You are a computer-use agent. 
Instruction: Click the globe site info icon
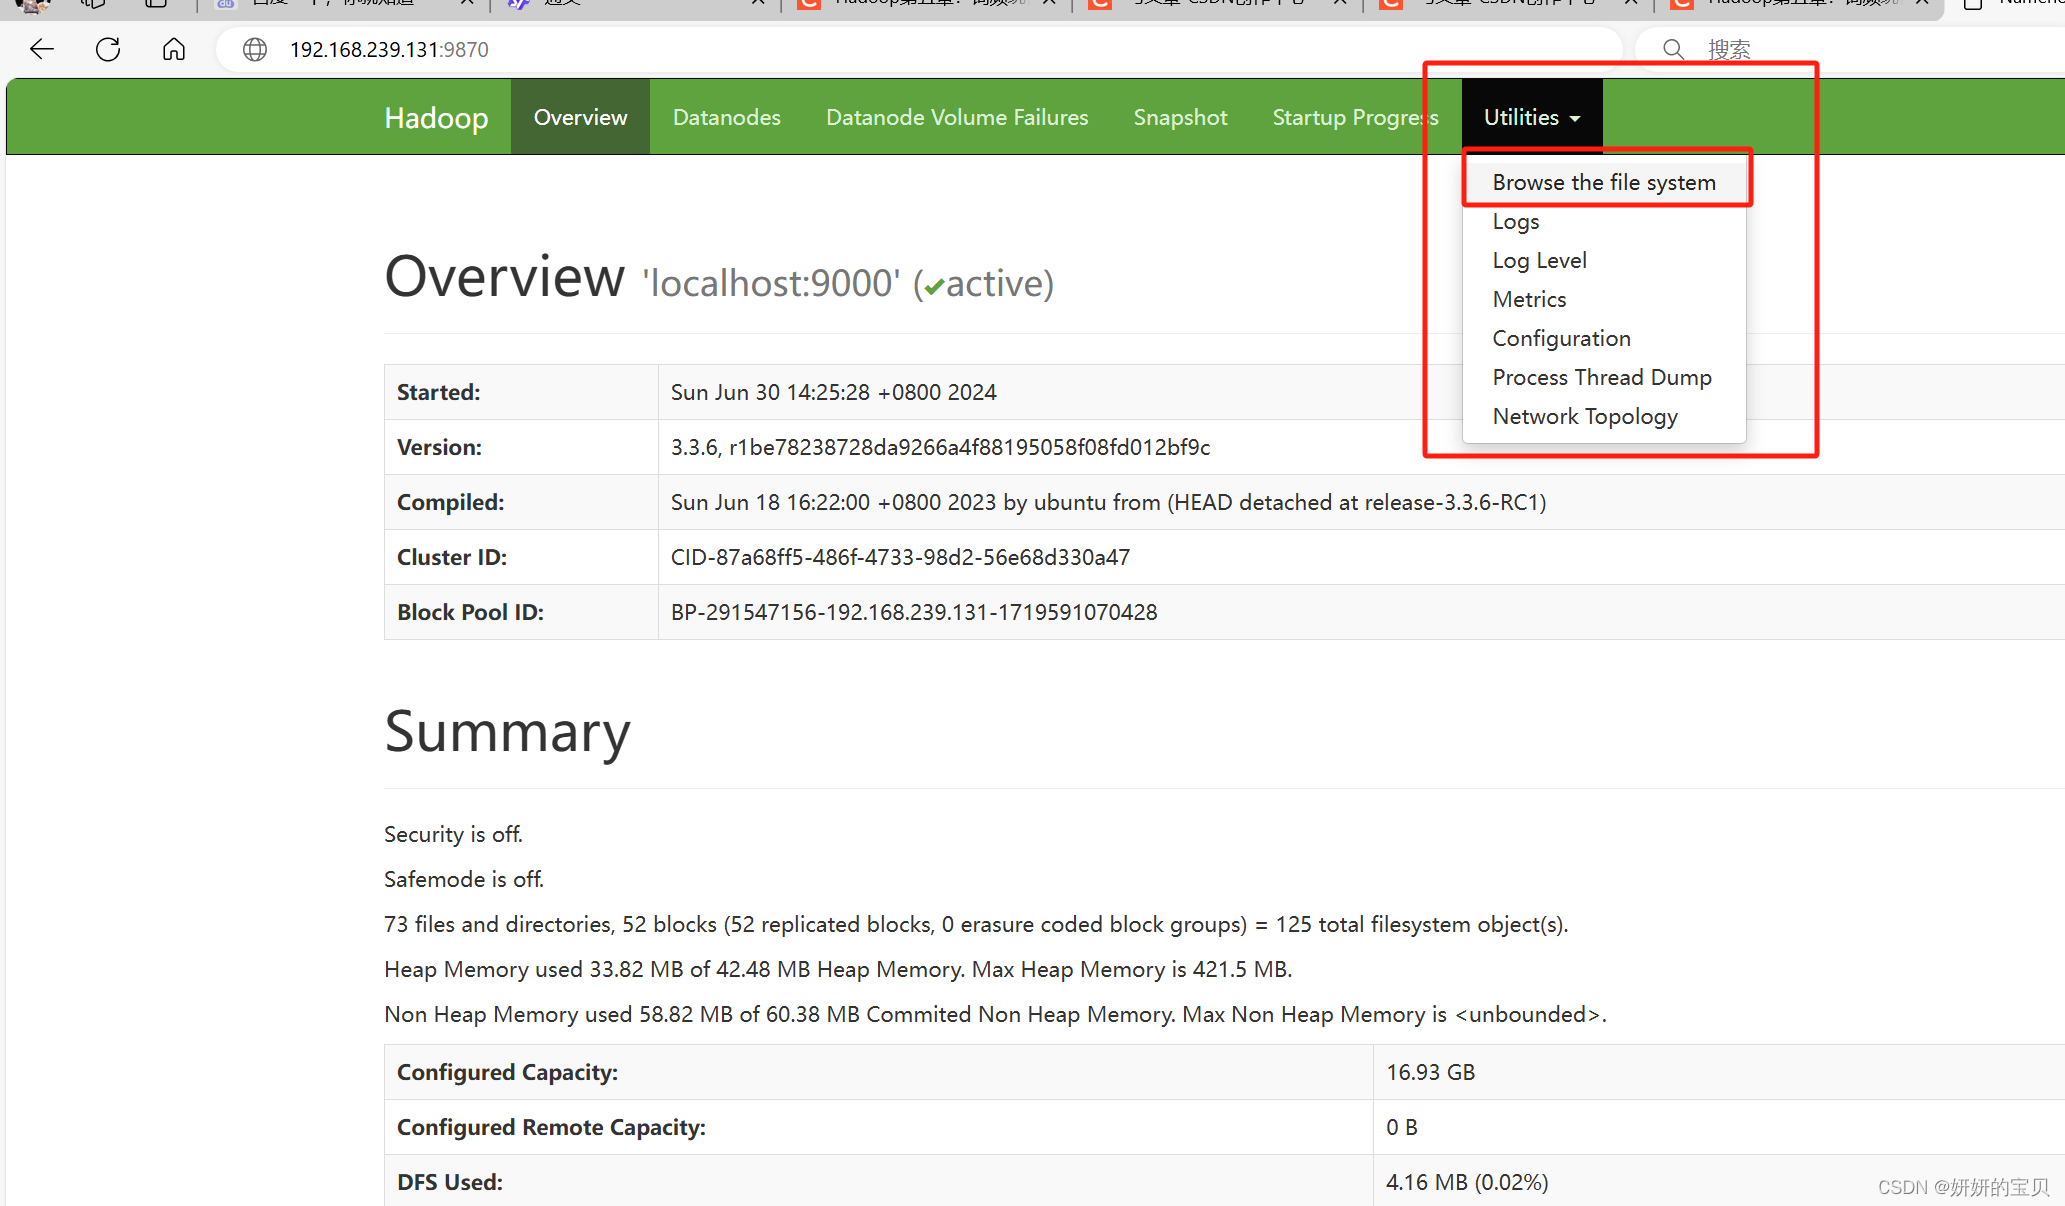255,49
